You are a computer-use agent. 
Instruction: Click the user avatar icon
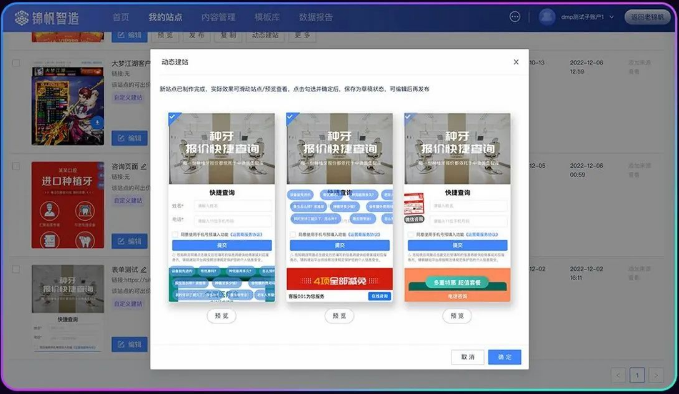point(547,17)
